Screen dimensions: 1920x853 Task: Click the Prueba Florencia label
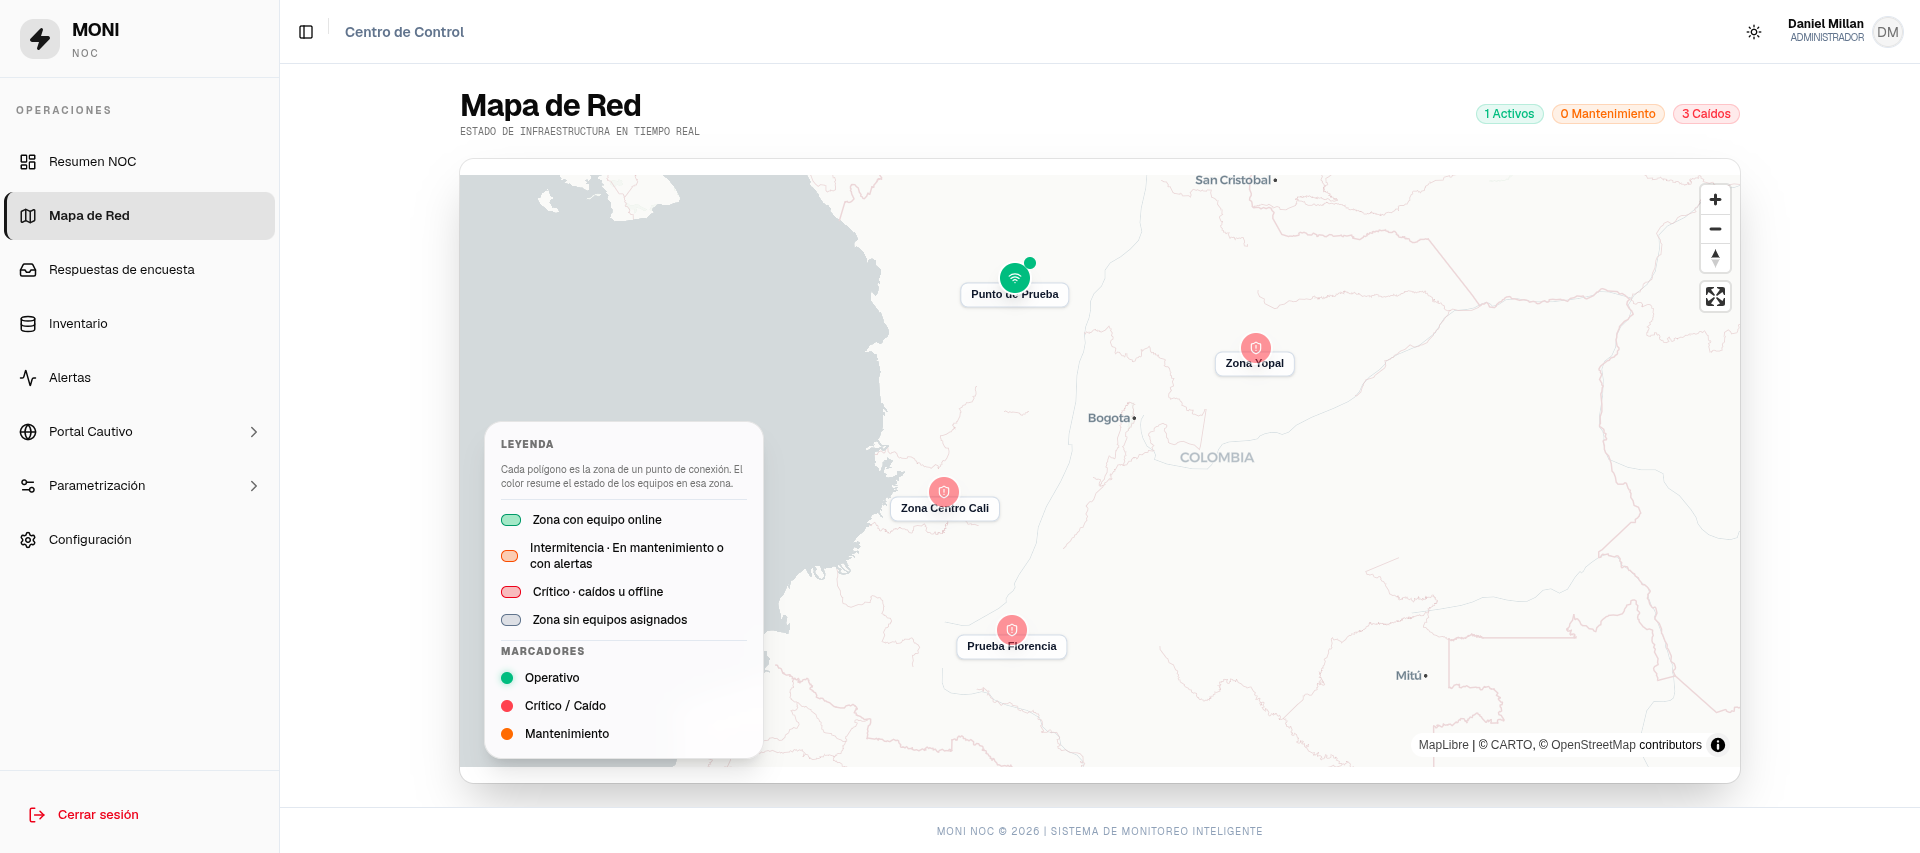pos(1012,647)
